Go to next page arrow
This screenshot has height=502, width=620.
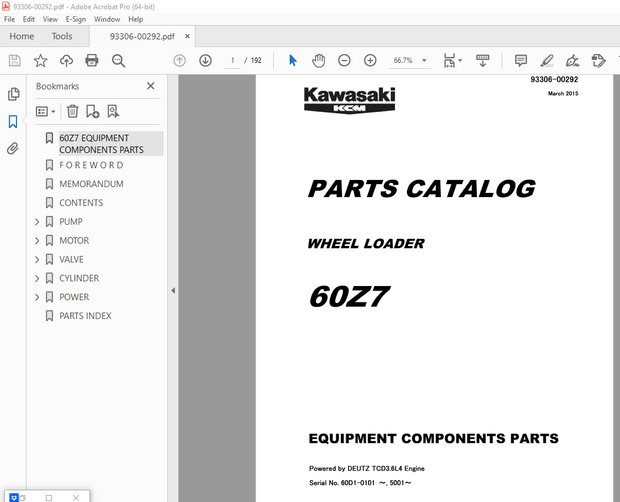205,60
